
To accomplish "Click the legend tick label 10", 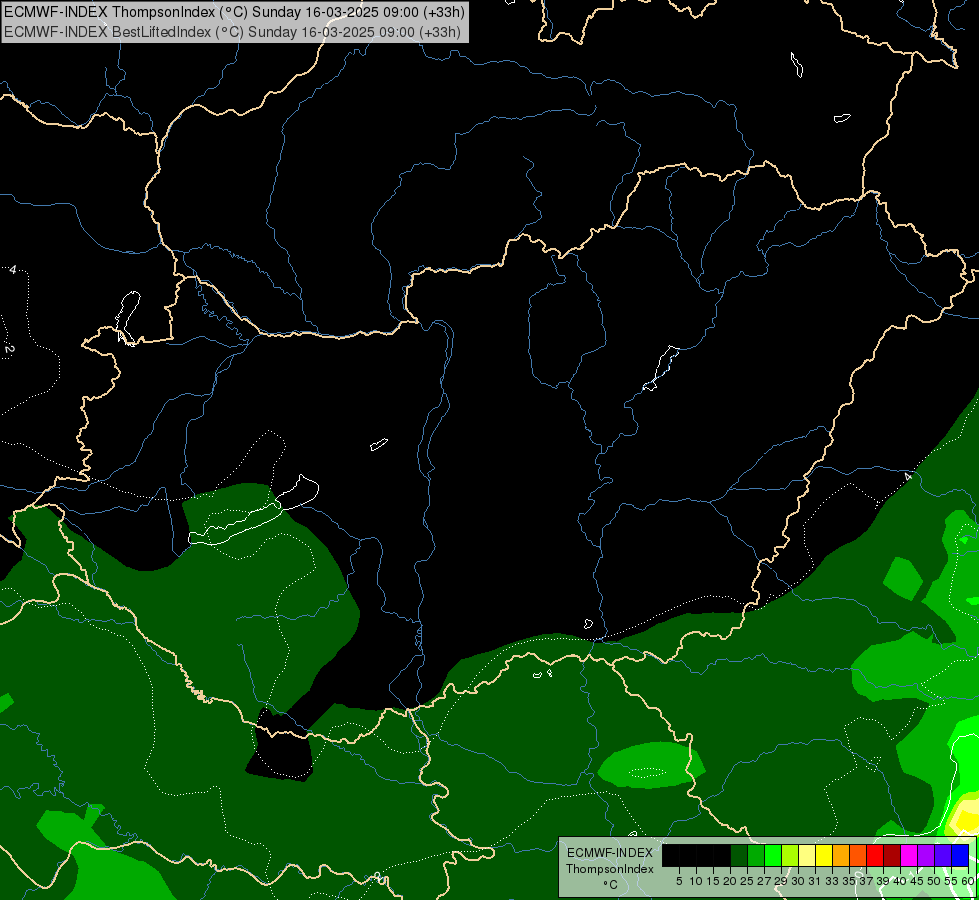I will click(x=696, y=881).
